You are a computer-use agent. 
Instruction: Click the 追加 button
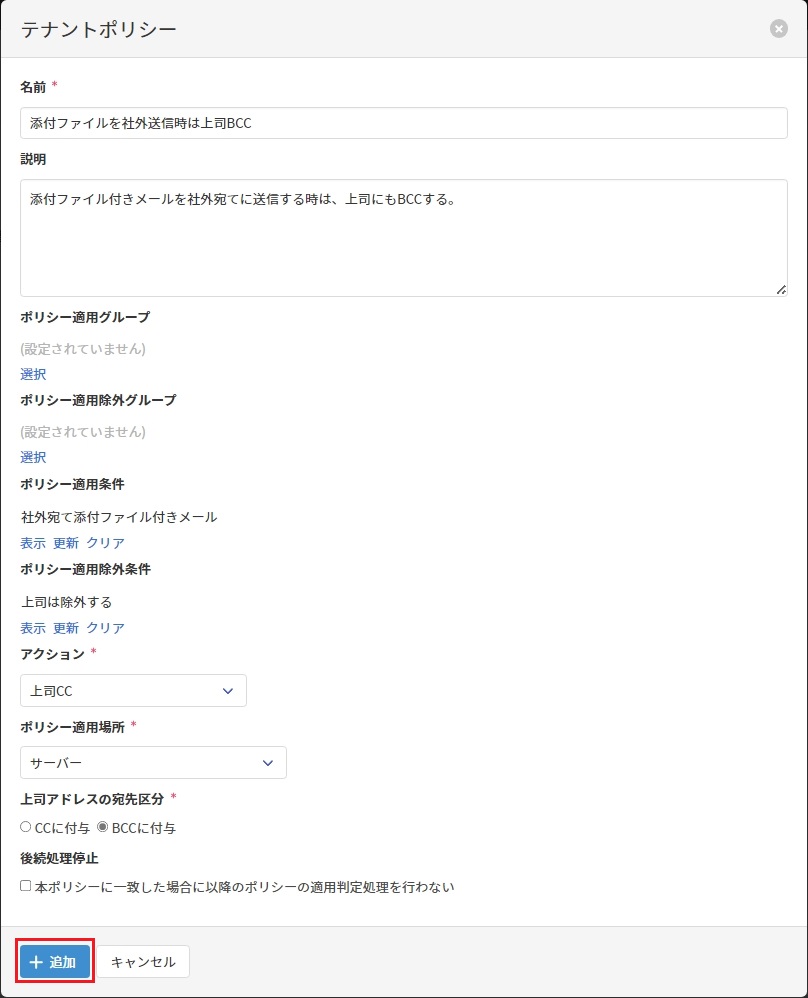55,961
